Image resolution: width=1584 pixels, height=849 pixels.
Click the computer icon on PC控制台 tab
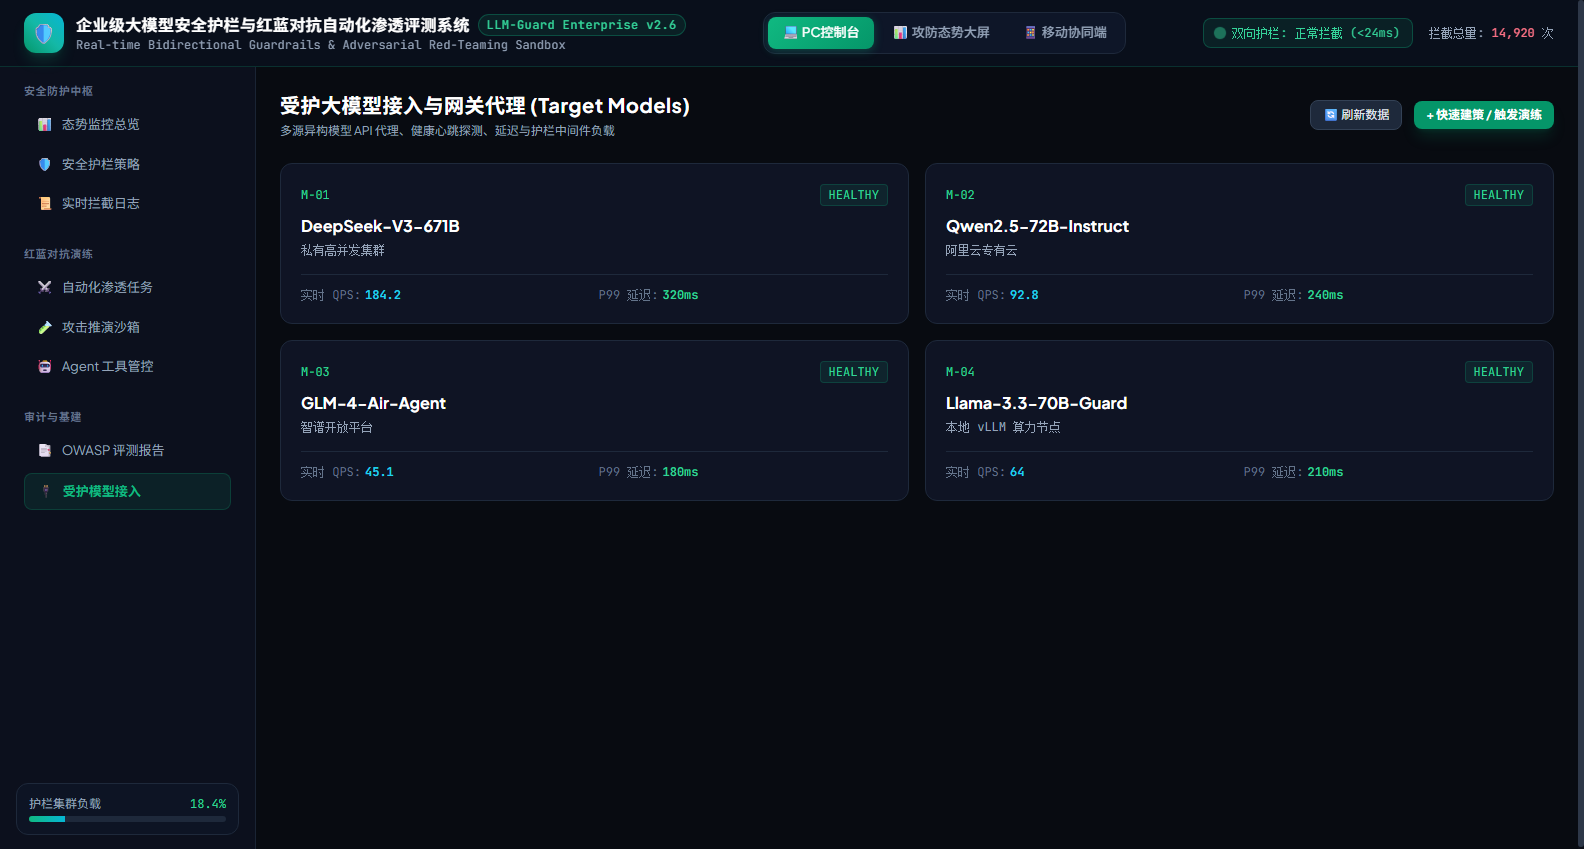tap(791, 33)
